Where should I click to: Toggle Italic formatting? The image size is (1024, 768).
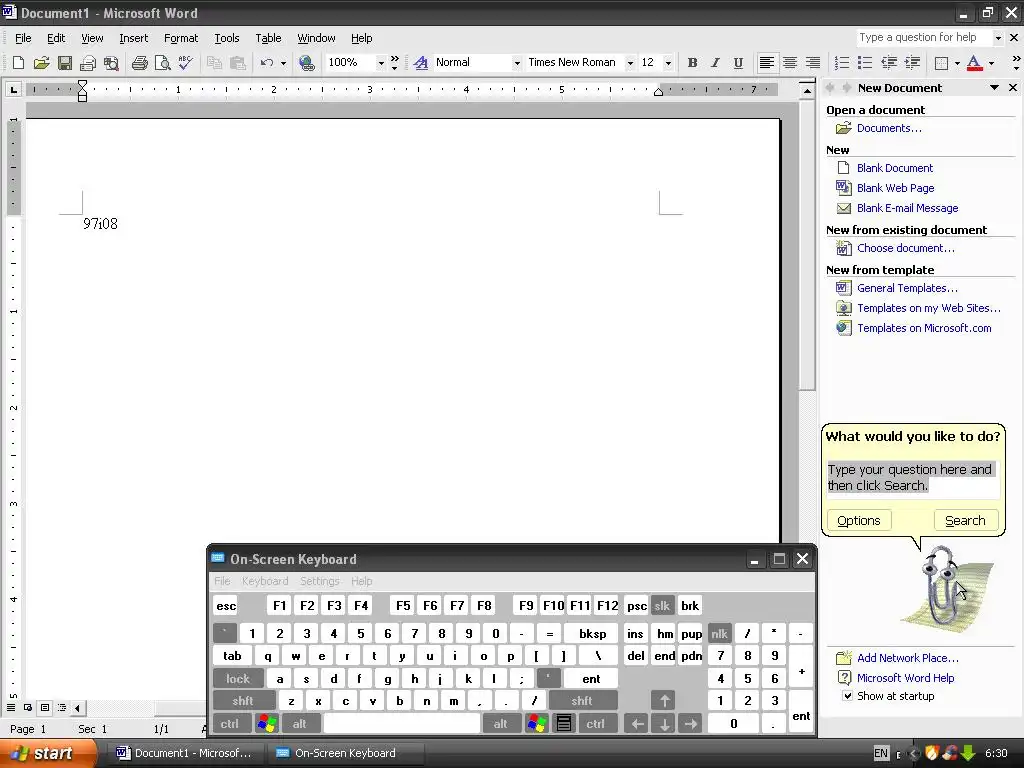coord(715,63)
